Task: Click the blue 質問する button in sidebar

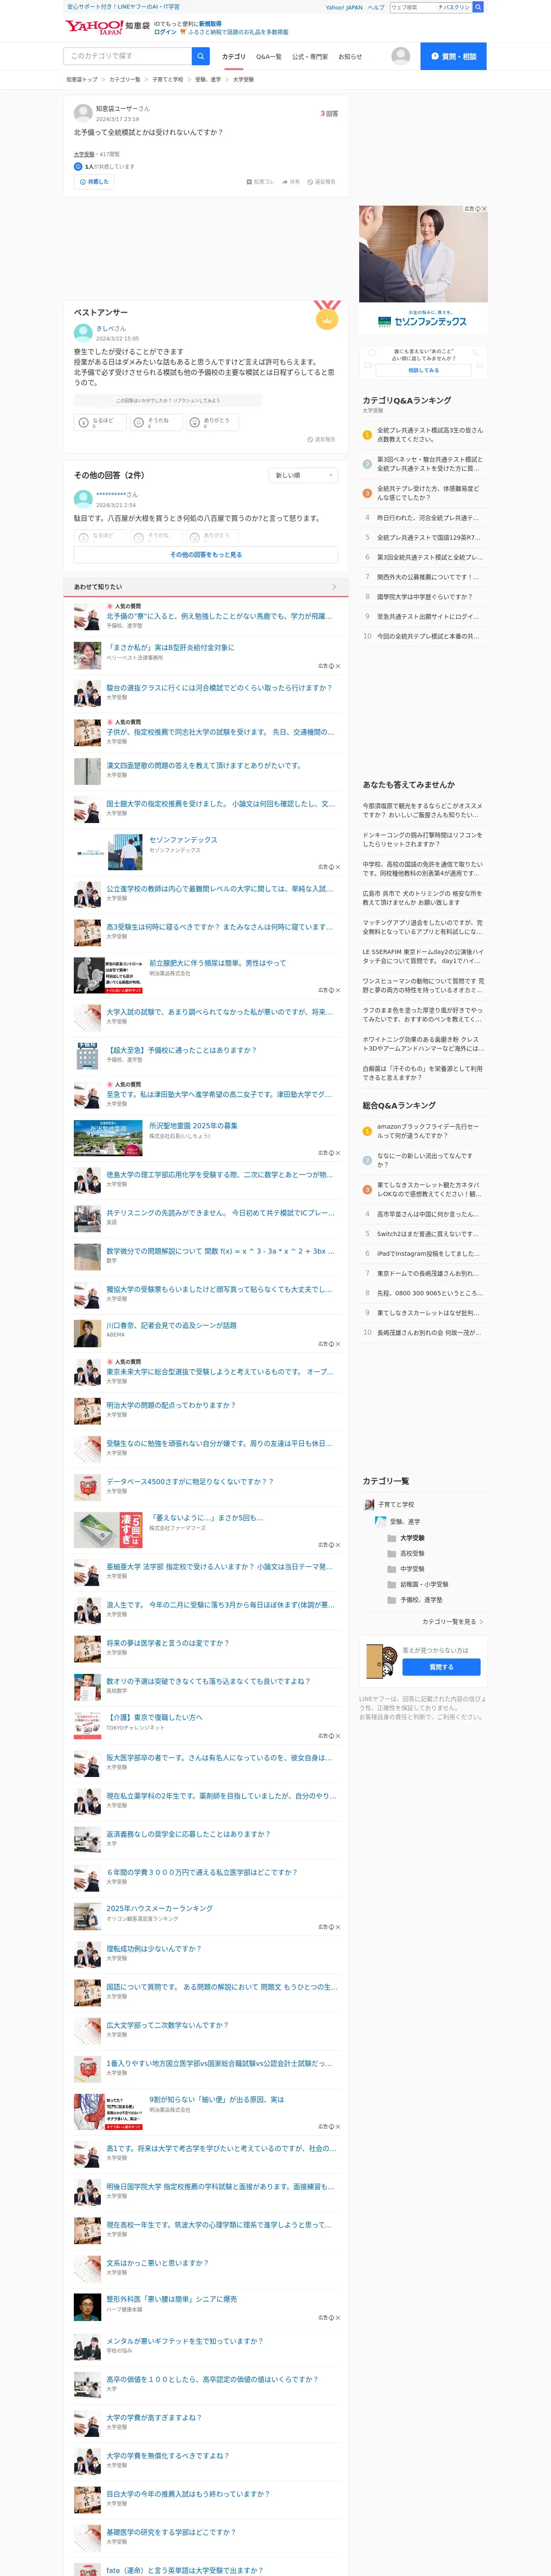Action: (x=441, y=1667)
